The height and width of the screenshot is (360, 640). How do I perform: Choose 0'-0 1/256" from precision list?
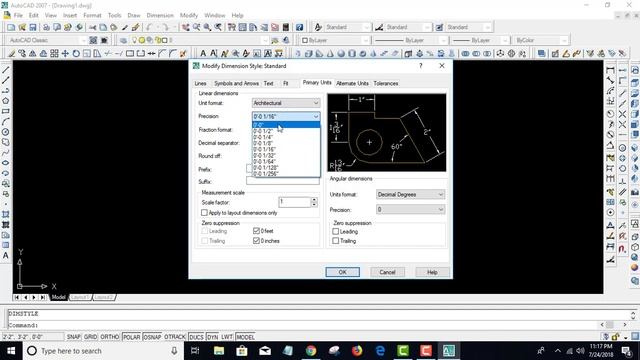pos(286,174)
